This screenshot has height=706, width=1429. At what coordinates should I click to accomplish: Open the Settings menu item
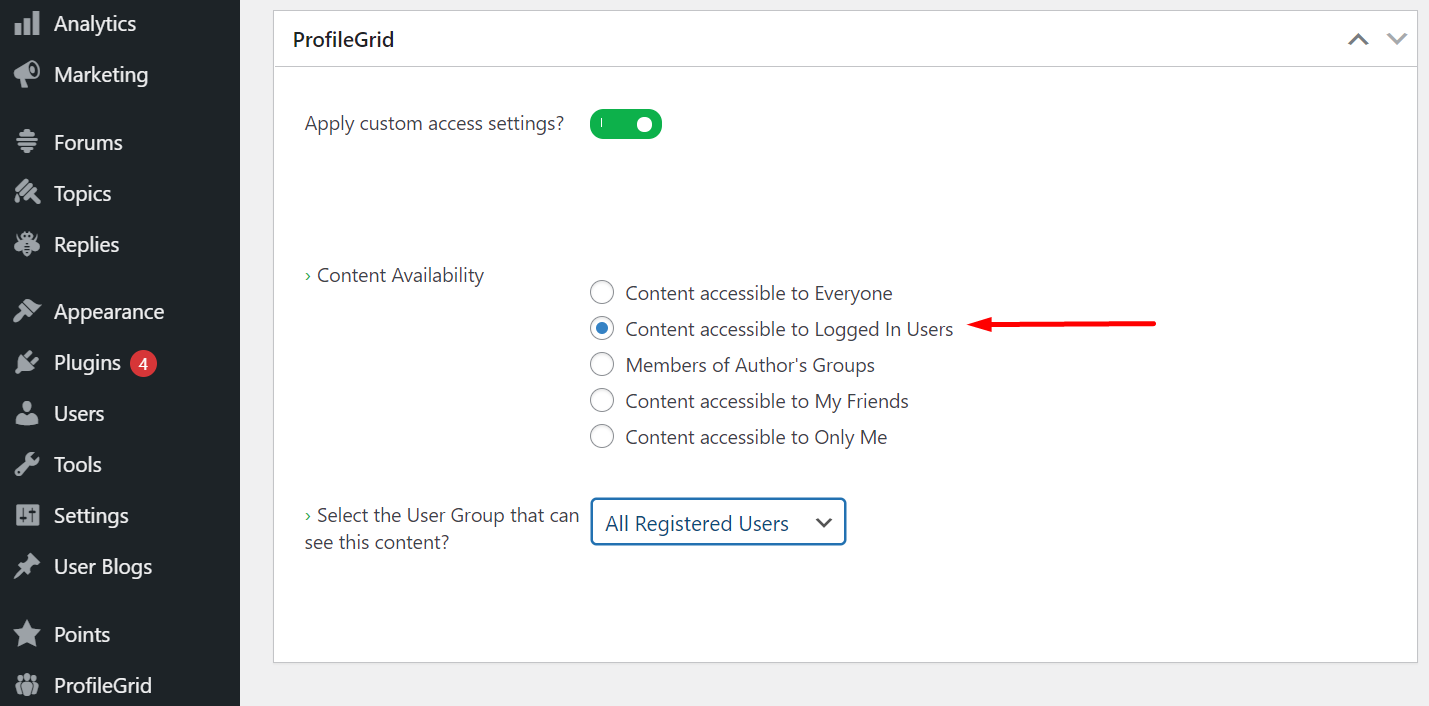click(x=91, y=516)
